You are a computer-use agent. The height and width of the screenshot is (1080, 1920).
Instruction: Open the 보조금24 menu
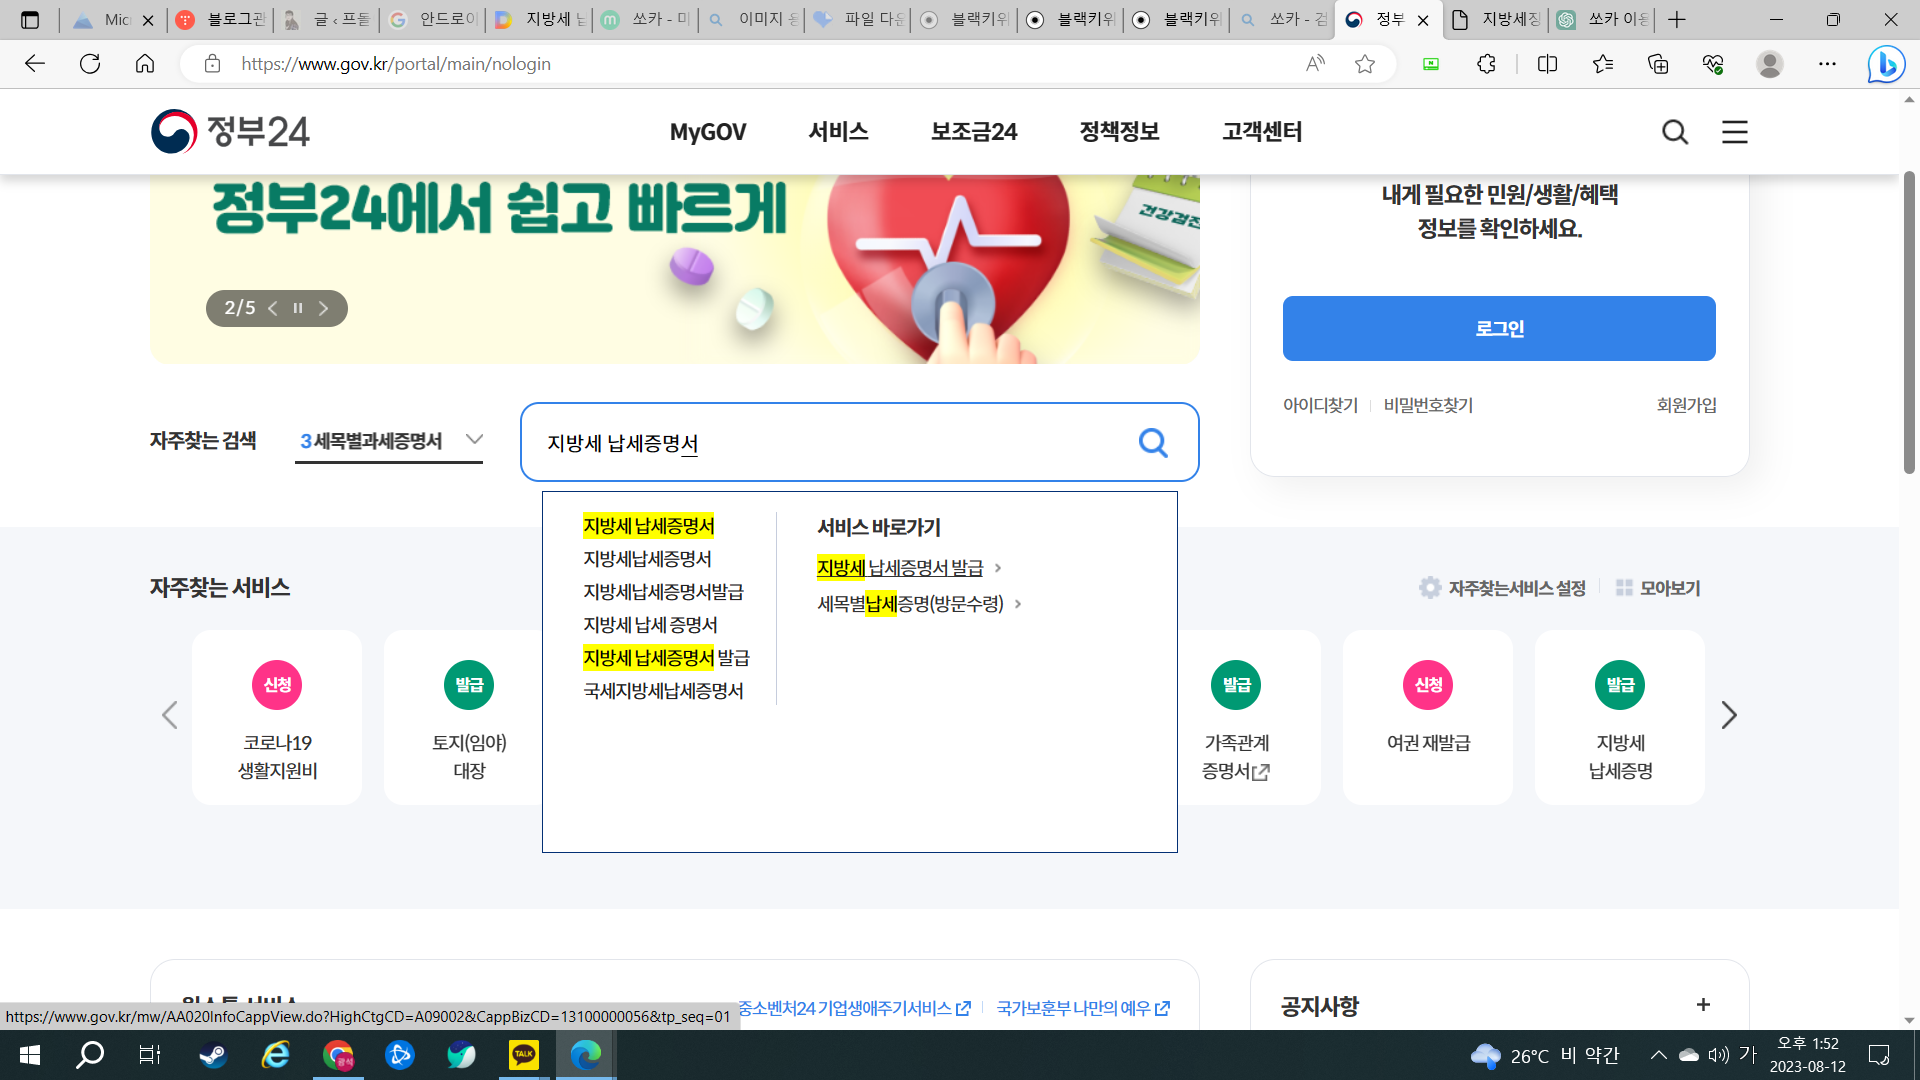[973, 131]
